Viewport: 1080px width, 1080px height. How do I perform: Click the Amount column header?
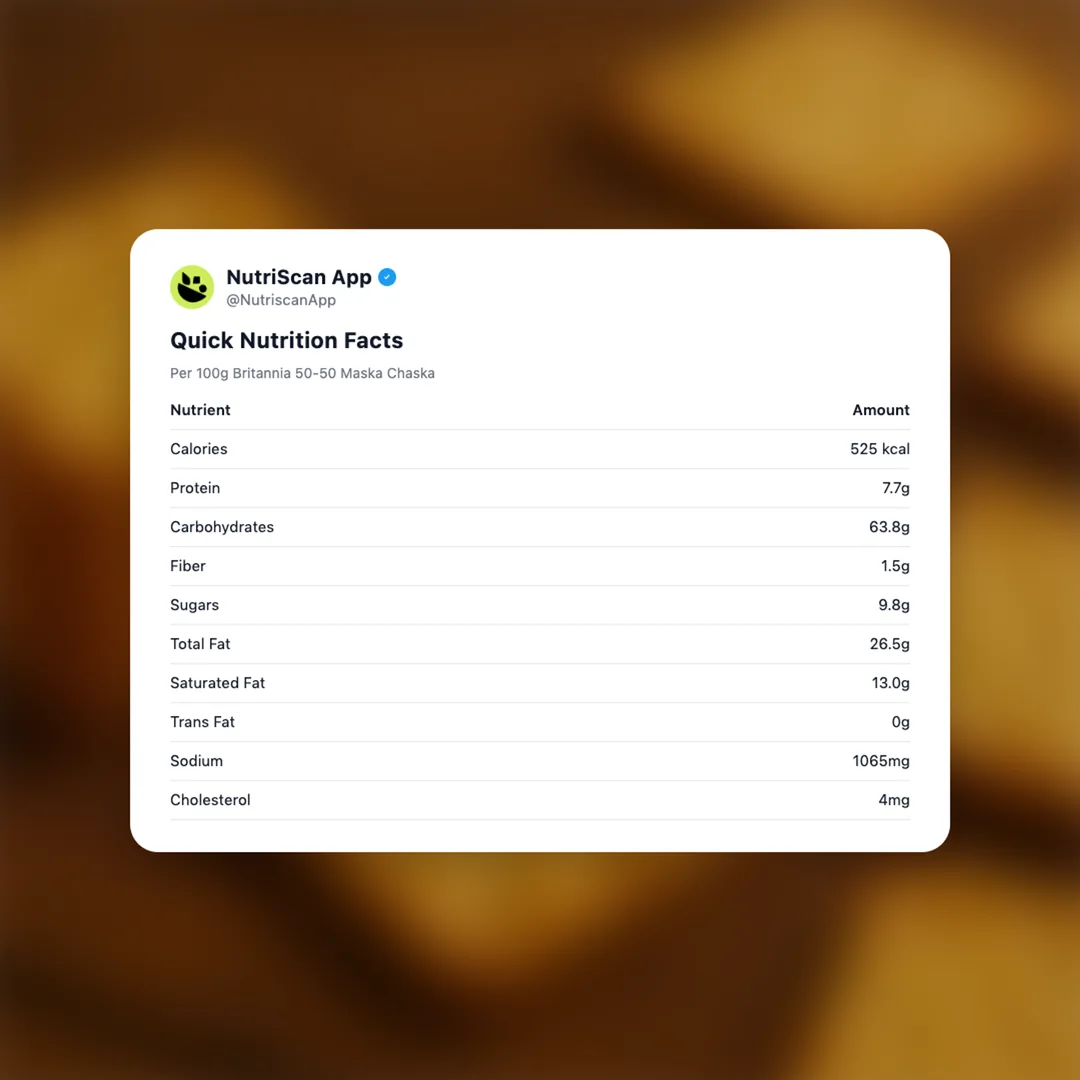tap(880, 410)
